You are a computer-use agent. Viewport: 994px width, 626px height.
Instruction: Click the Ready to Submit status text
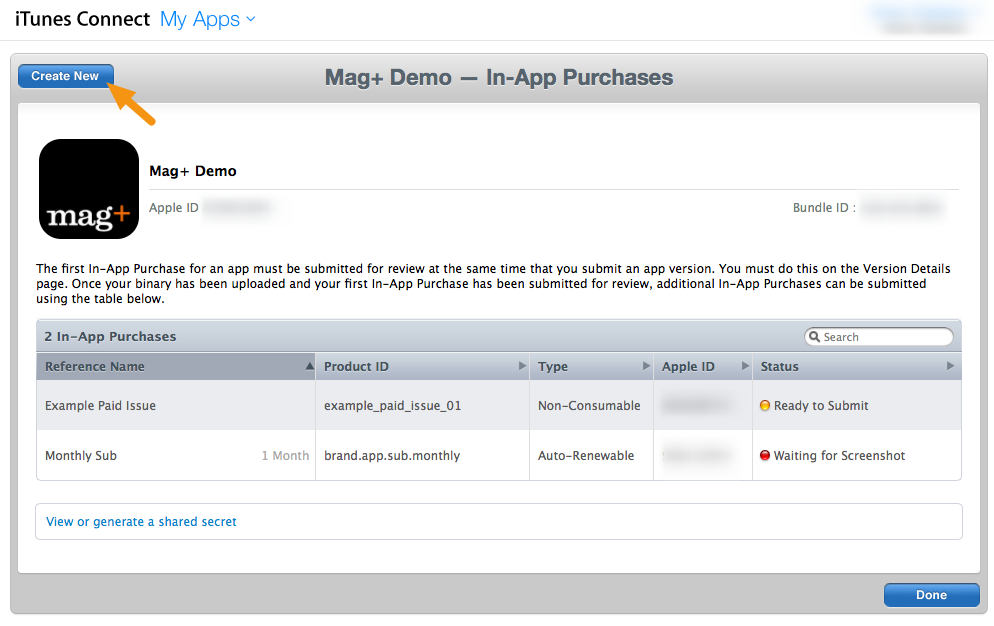tap(821, 406)
